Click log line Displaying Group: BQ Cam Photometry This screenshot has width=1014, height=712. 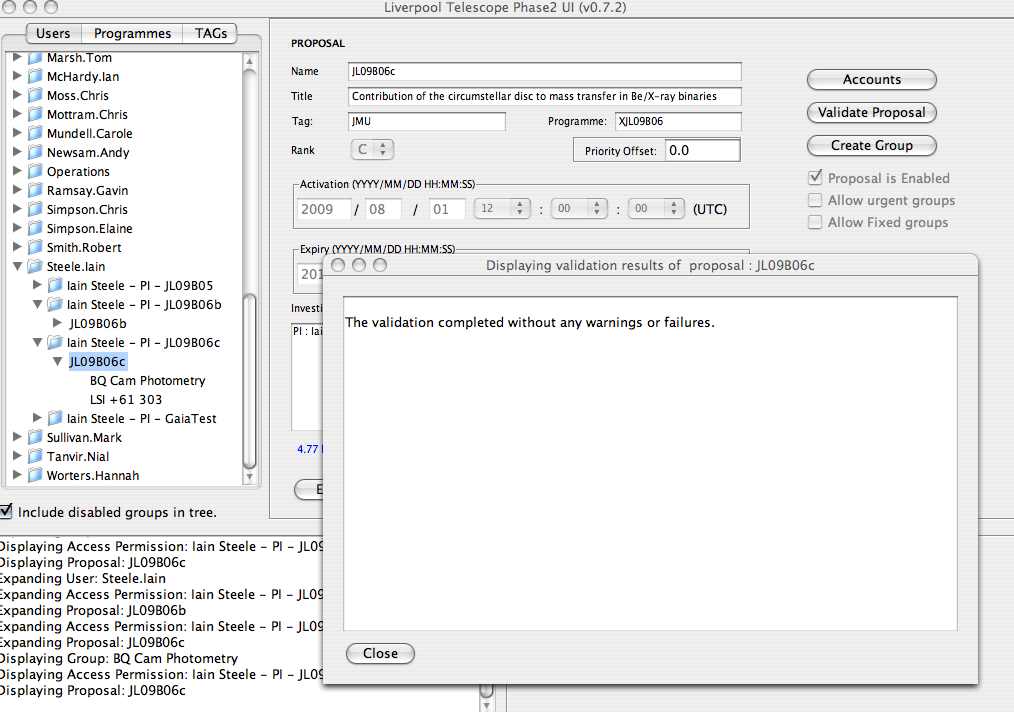point(119,658)
